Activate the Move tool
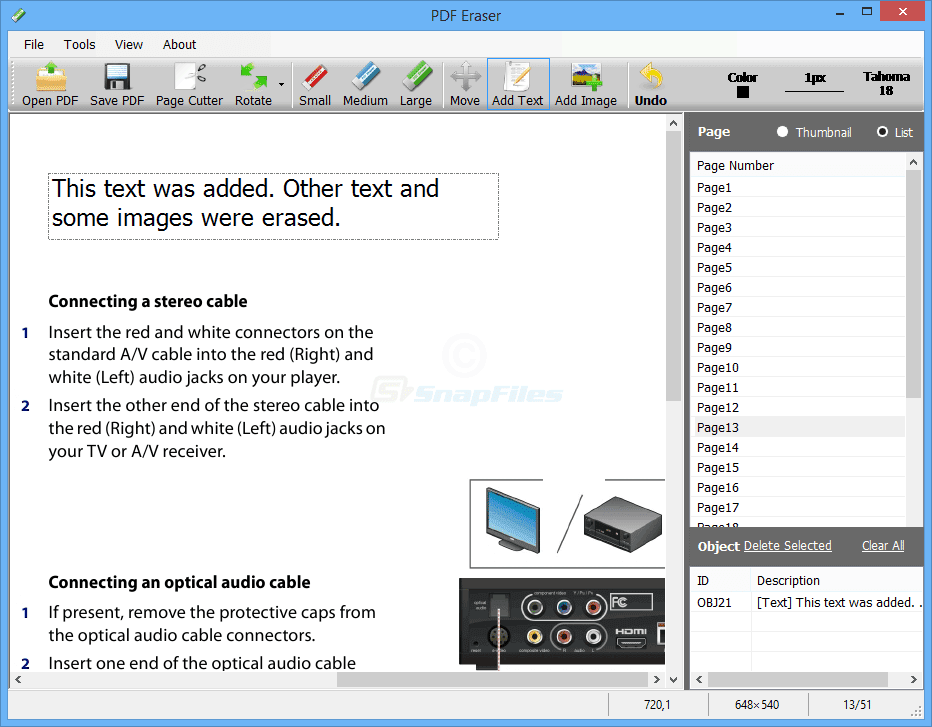Image resolution: width=932 pixels, height=727 pixels. [x=465, y=84]
